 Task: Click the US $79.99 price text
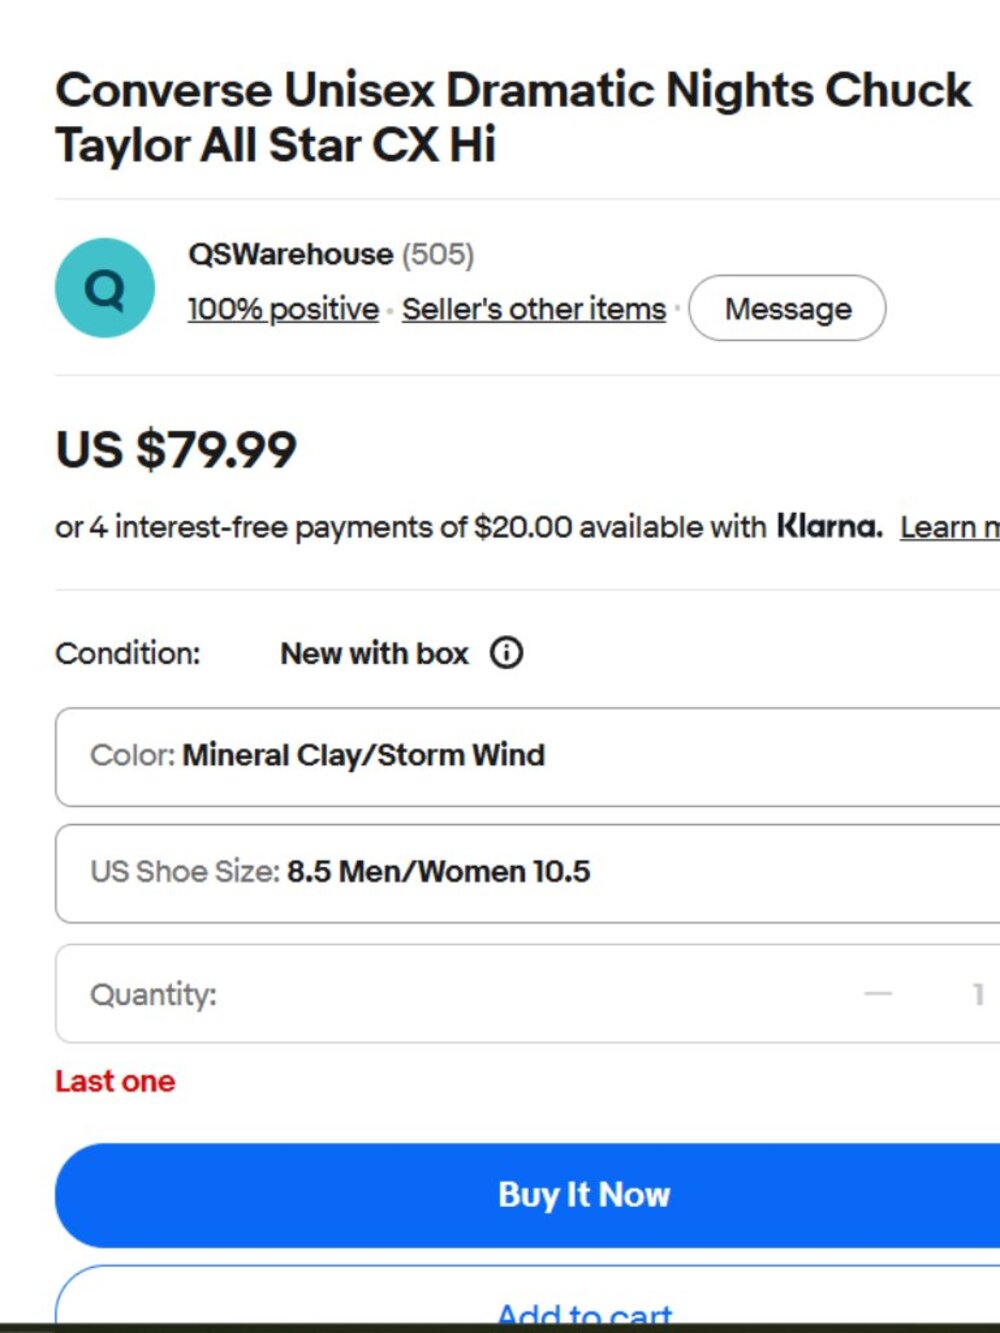click(x=176, y=449)
